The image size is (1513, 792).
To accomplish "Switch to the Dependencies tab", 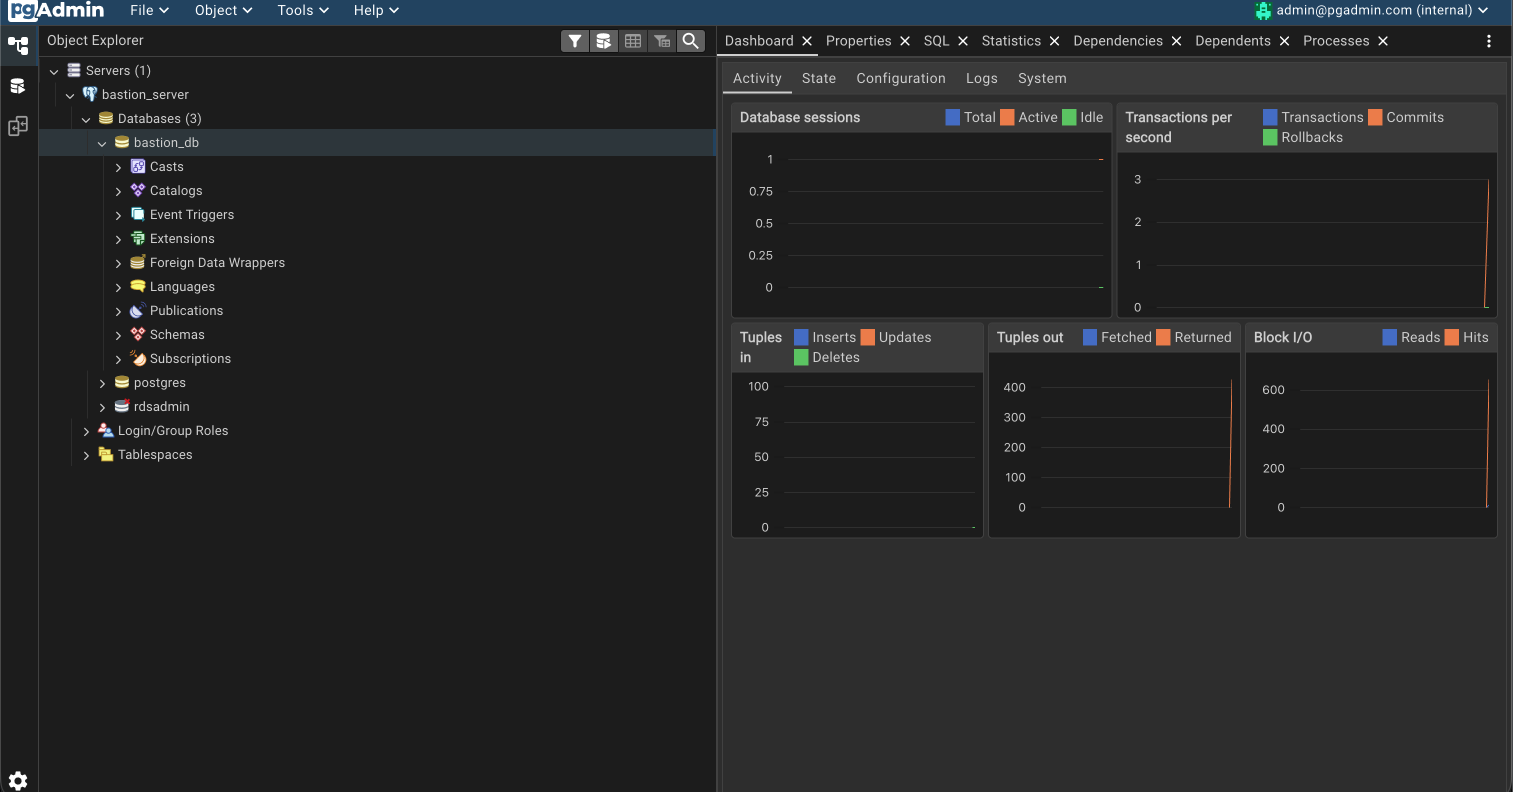I will coord(1118,41).
